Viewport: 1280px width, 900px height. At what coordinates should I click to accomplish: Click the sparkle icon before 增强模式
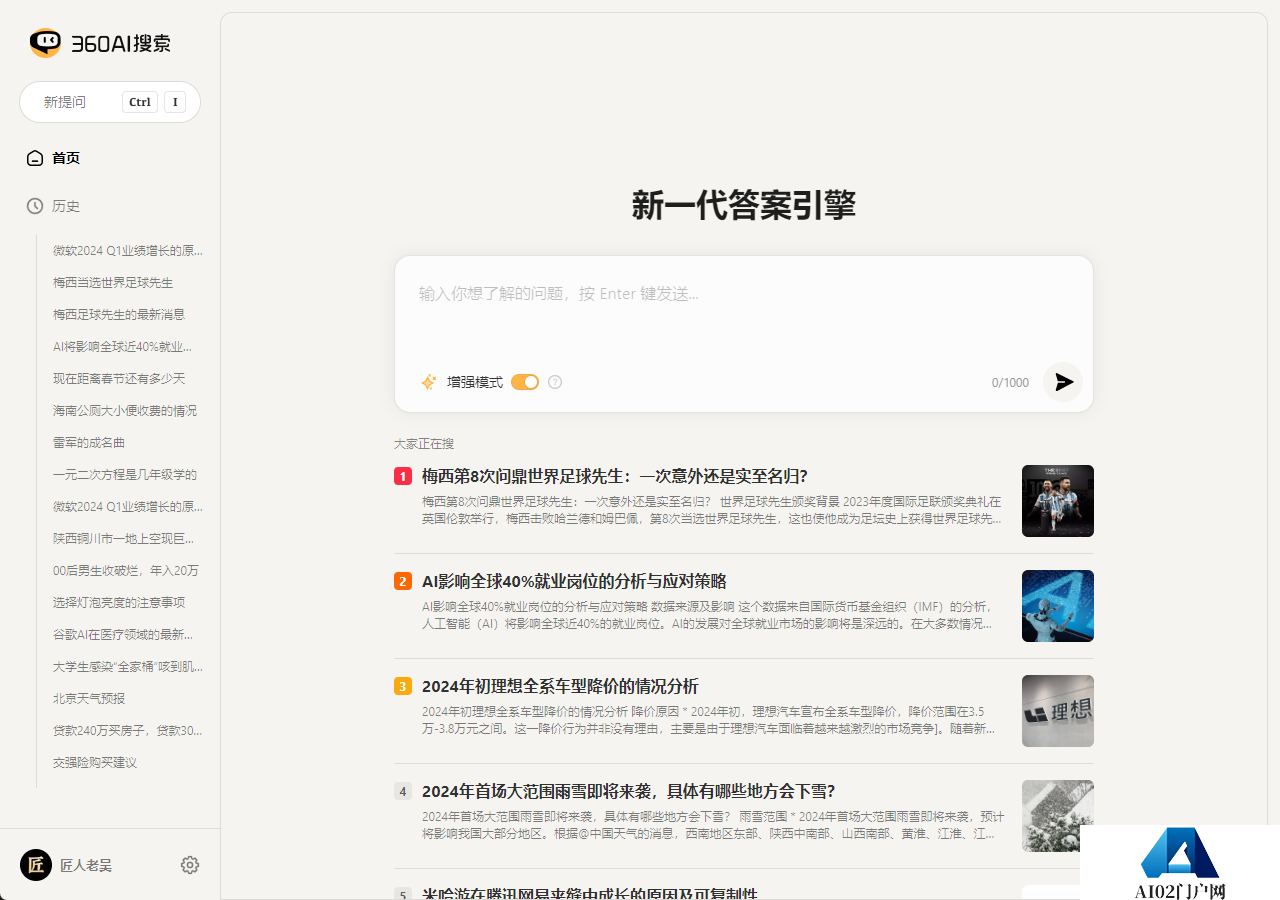coord(428,382)
